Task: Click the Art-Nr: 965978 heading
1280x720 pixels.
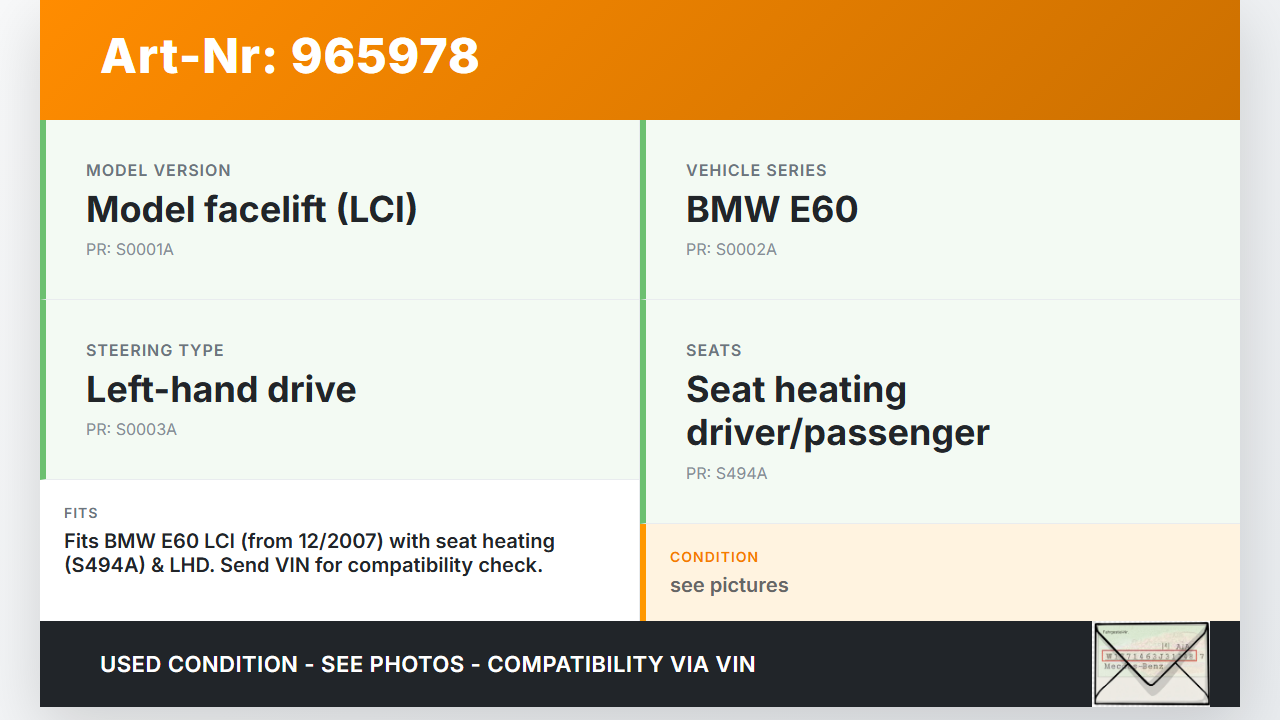Action: coord(290,56)
